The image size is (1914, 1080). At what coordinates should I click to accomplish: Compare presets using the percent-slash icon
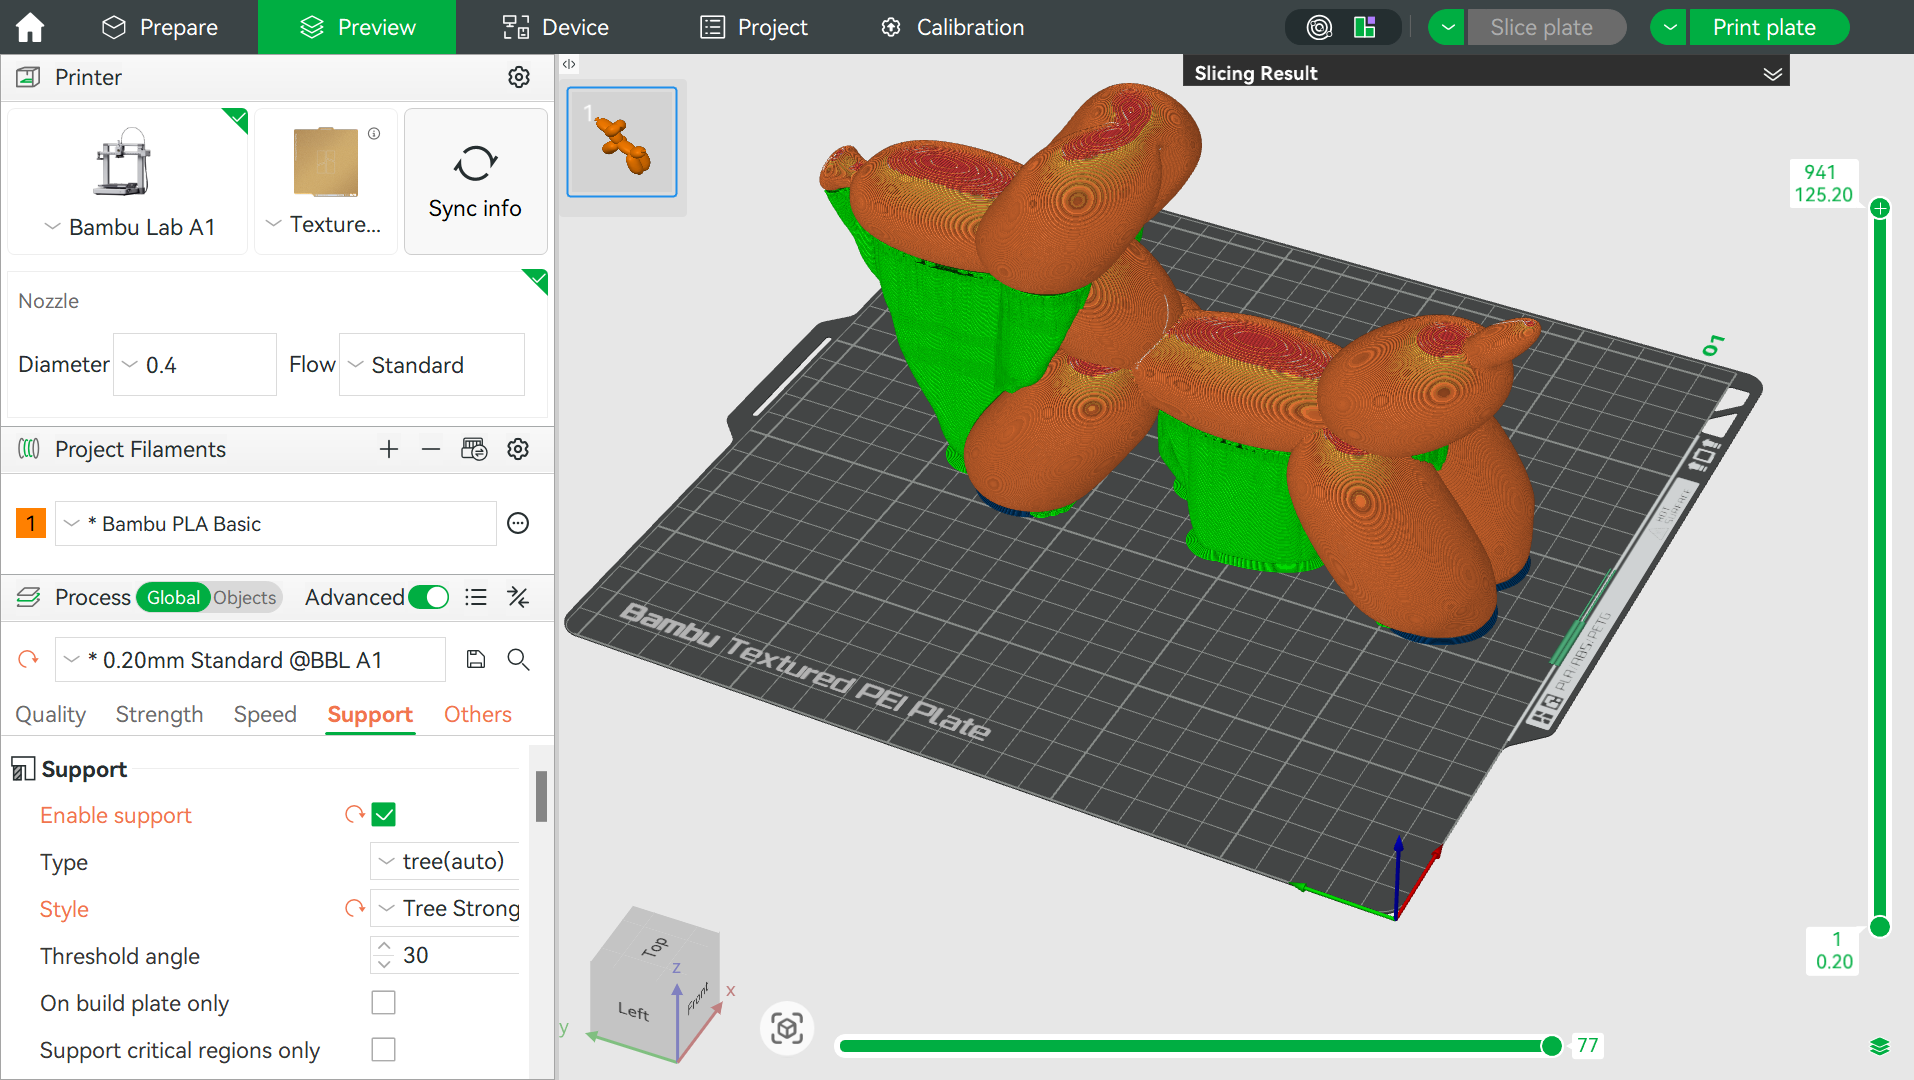(518, 597)
